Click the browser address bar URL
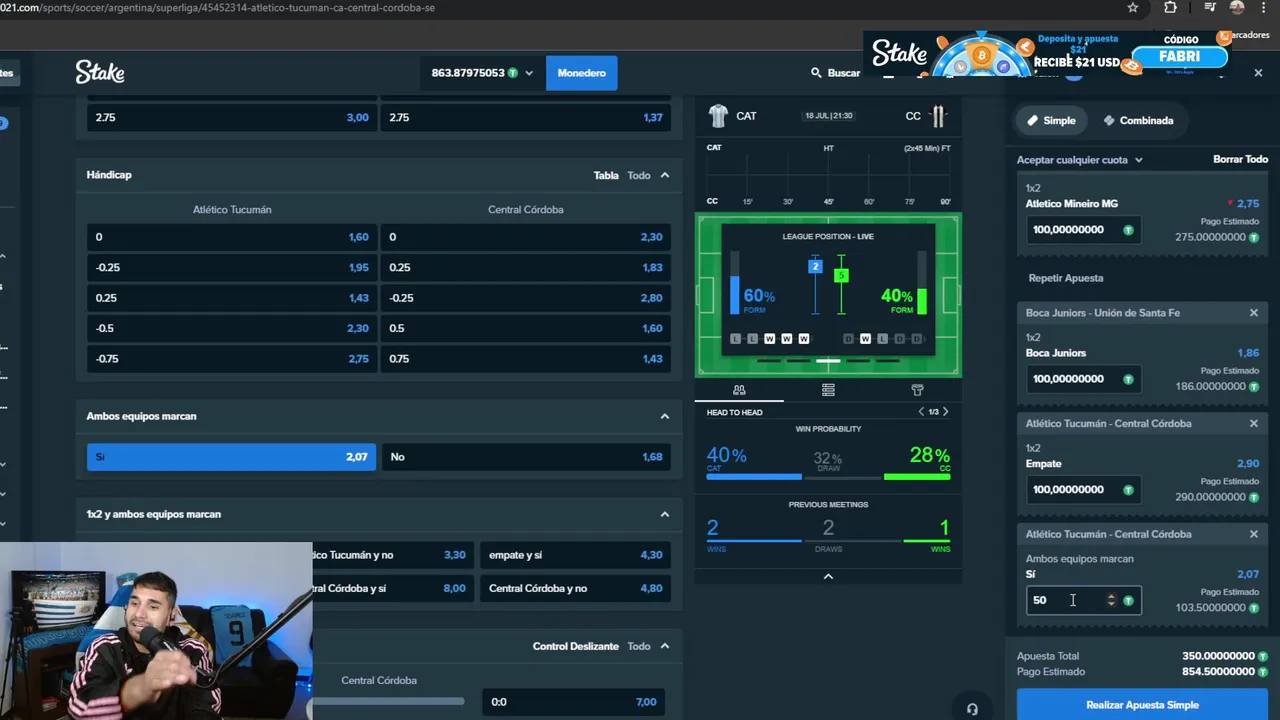 [217, 7]
